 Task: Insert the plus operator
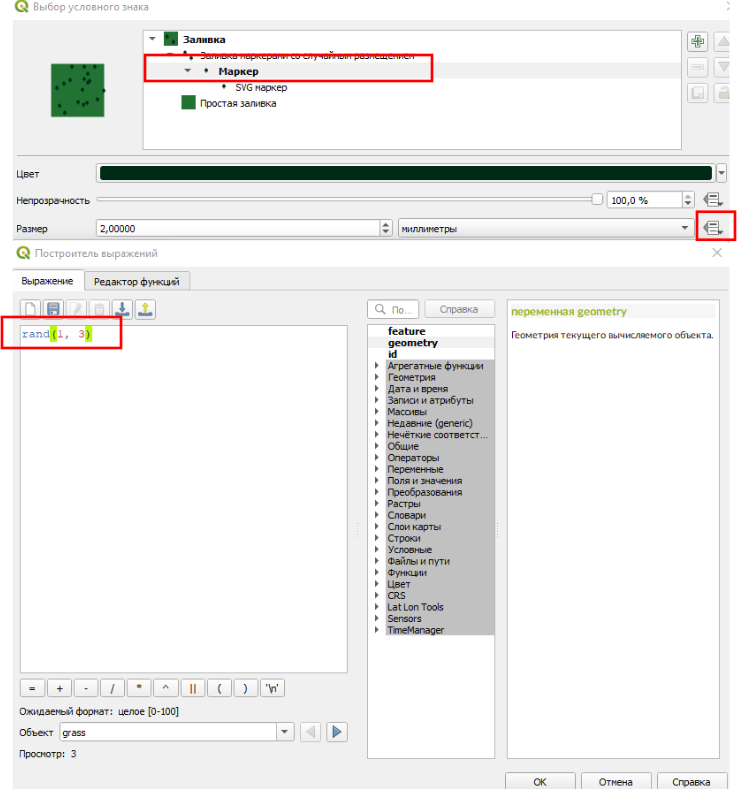(x=59, y=688)
